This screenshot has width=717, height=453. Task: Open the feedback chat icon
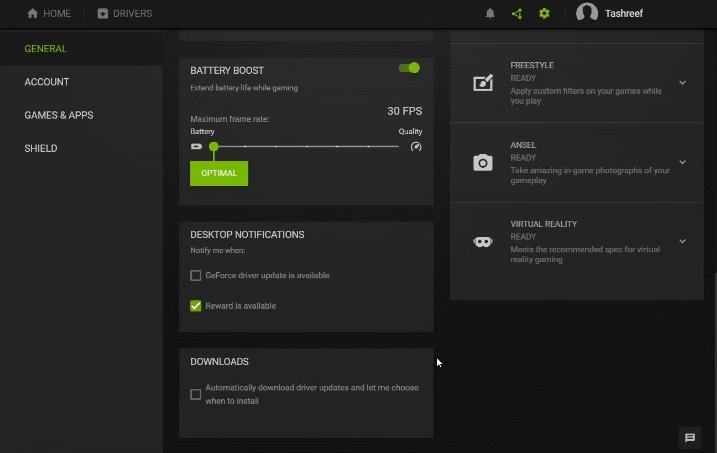690,437
